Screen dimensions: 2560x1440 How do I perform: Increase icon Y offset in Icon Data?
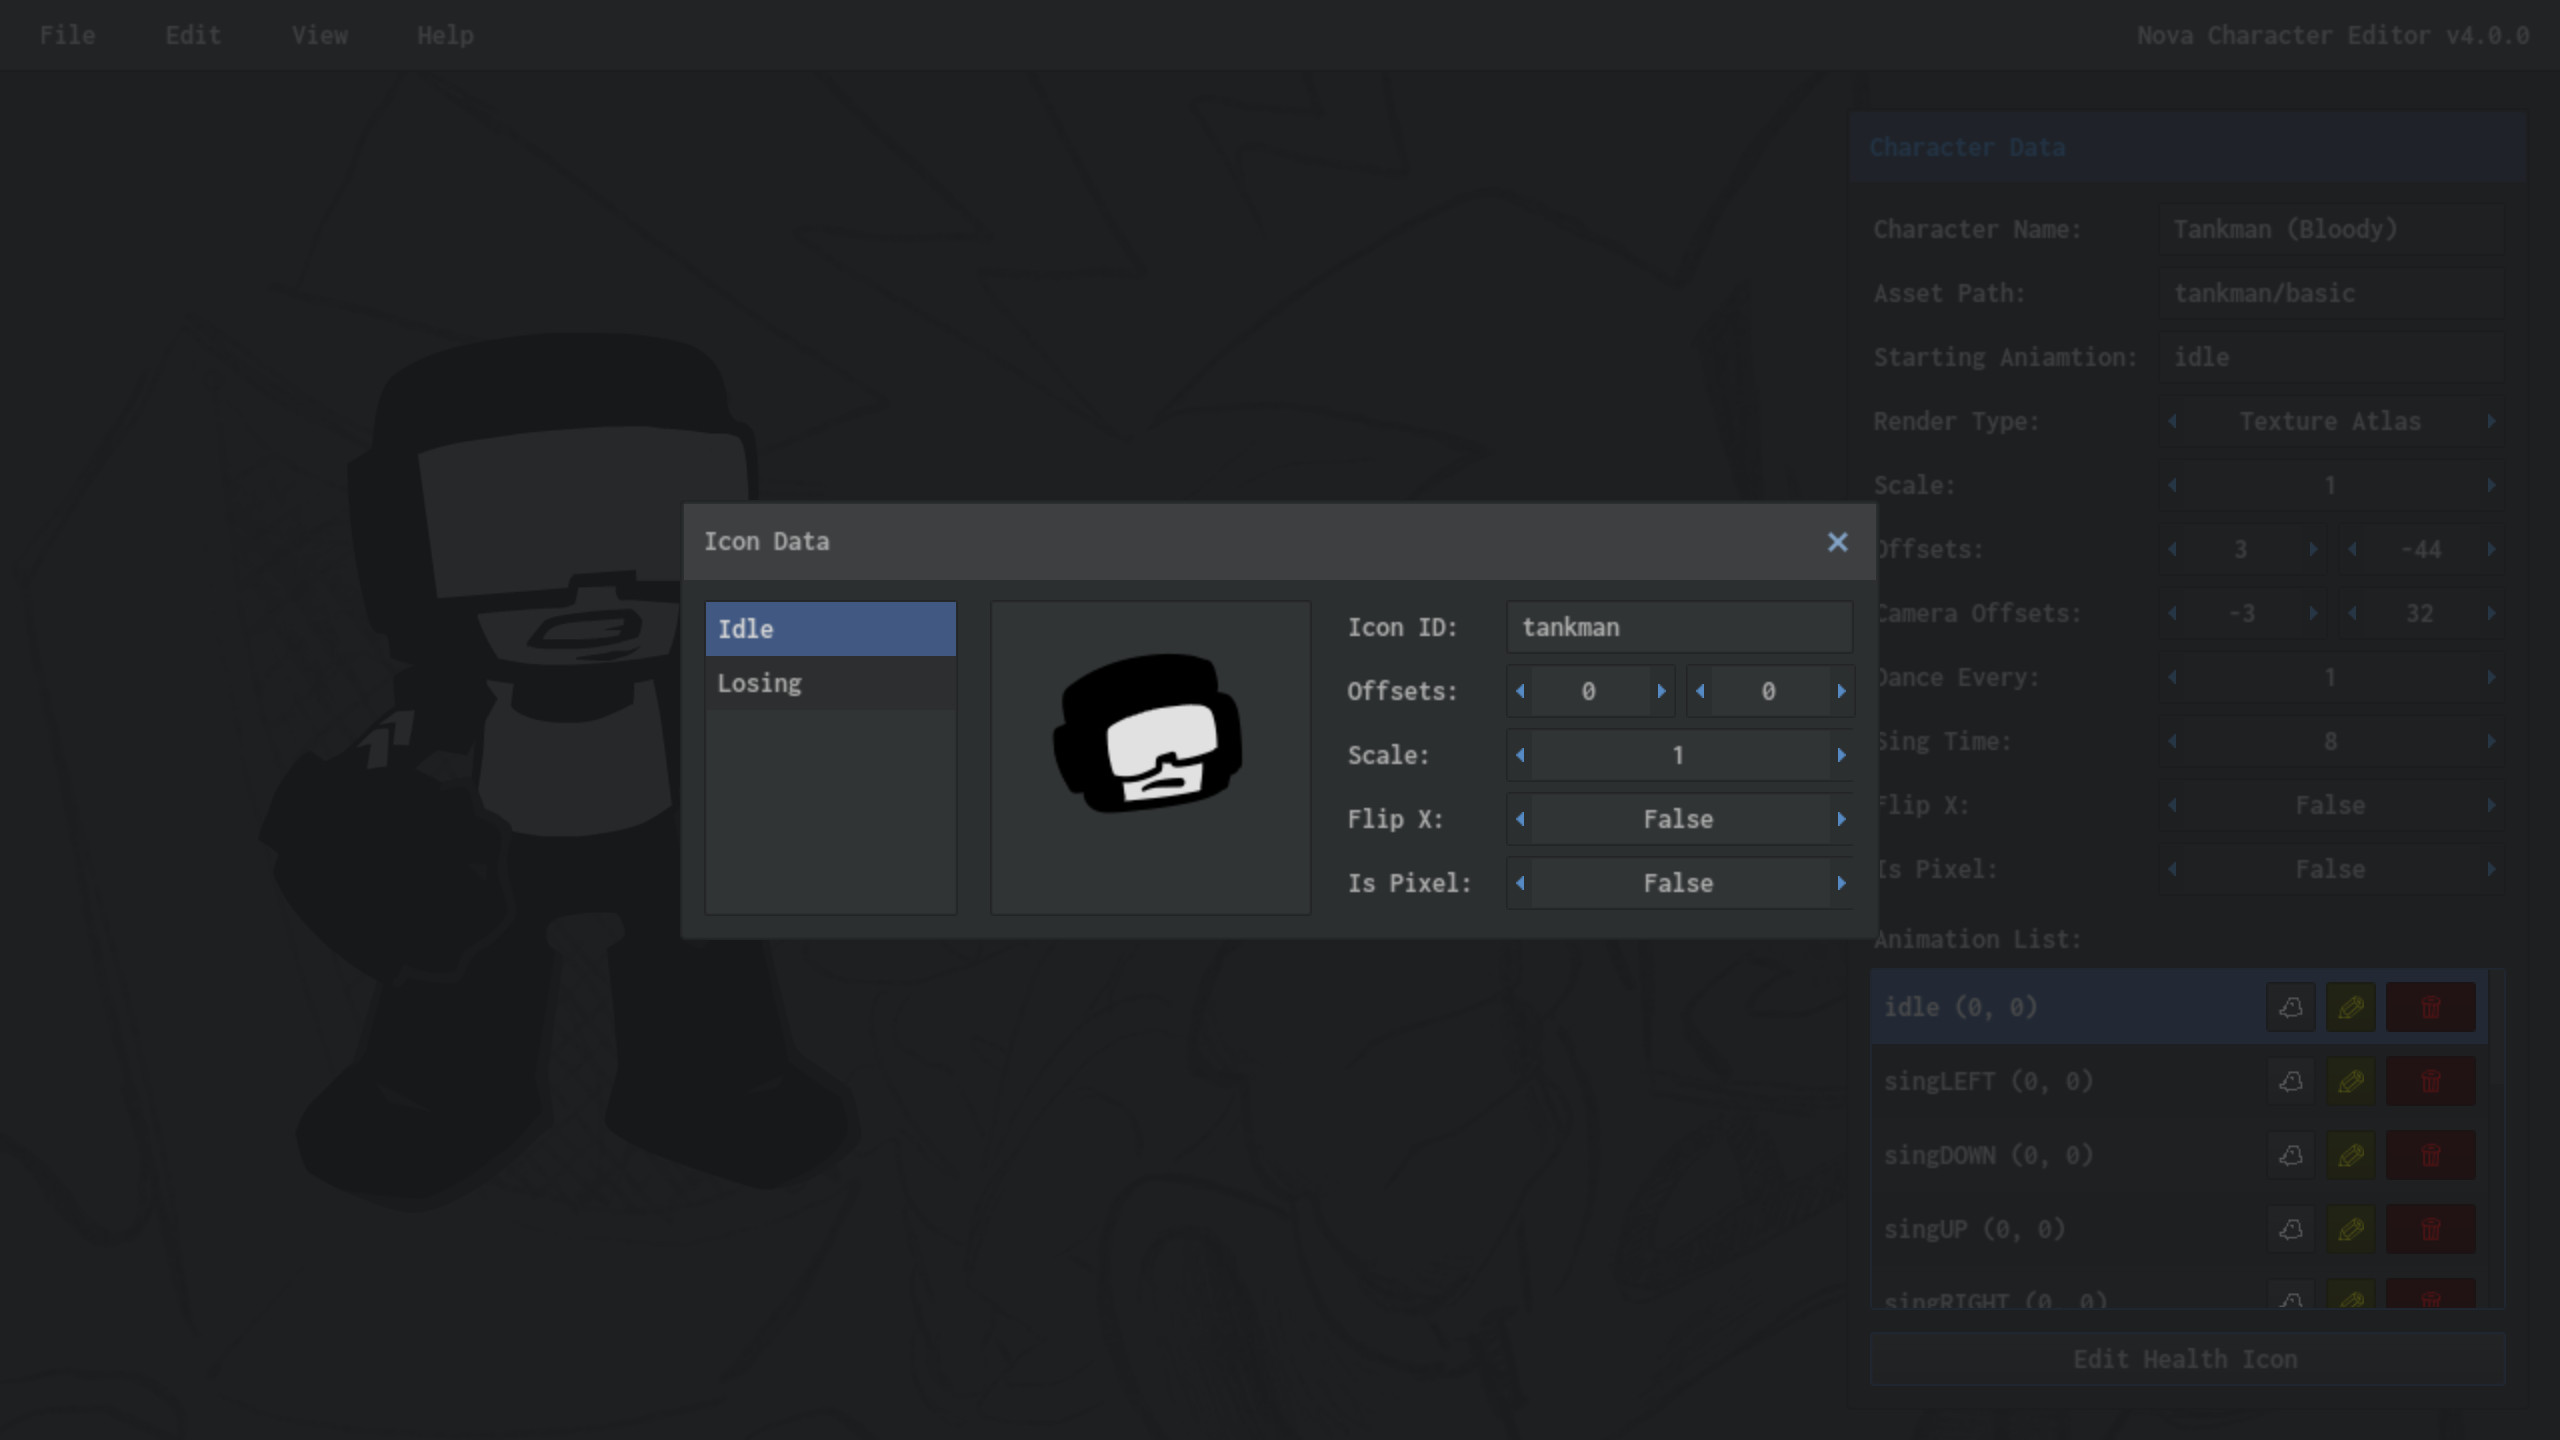point(1841,691)
